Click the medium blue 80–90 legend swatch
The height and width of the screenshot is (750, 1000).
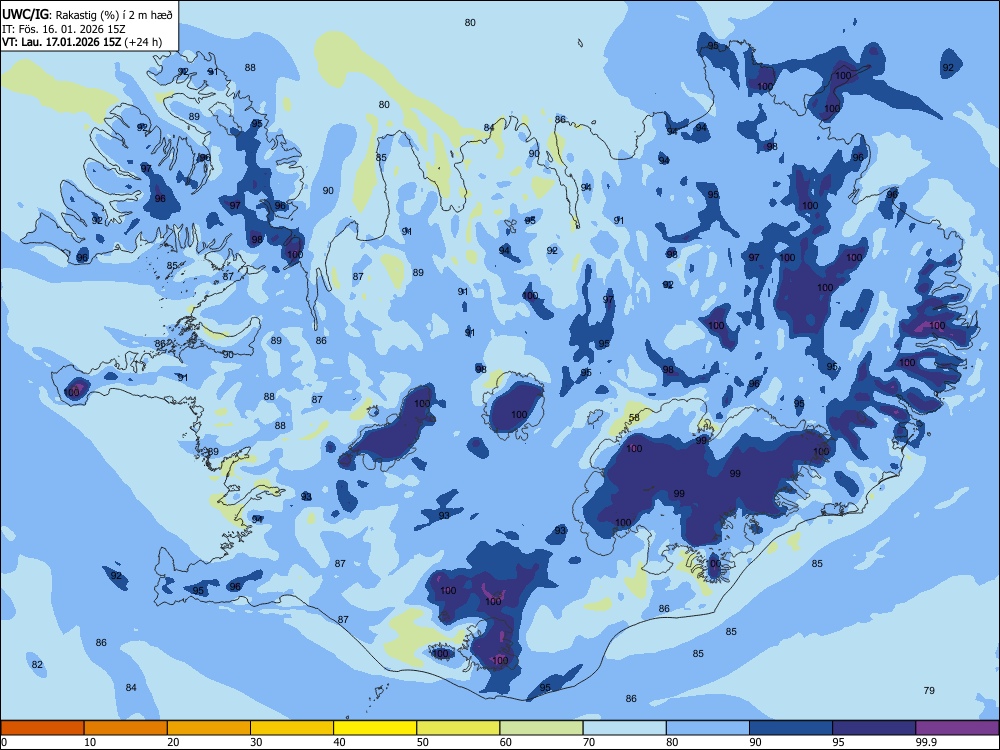[x=708, y=728]
